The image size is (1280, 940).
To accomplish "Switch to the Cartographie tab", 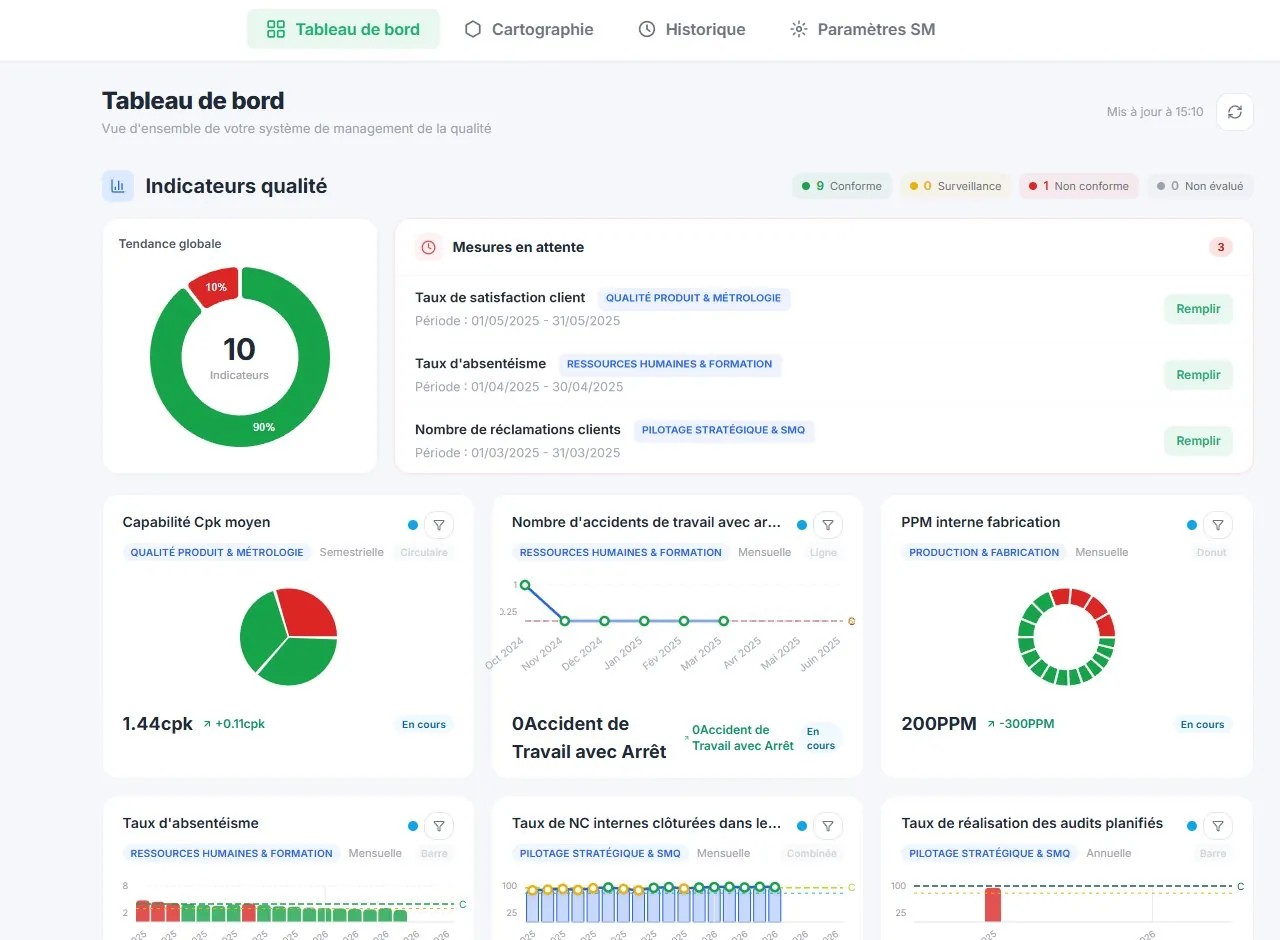I will [529, 29].
